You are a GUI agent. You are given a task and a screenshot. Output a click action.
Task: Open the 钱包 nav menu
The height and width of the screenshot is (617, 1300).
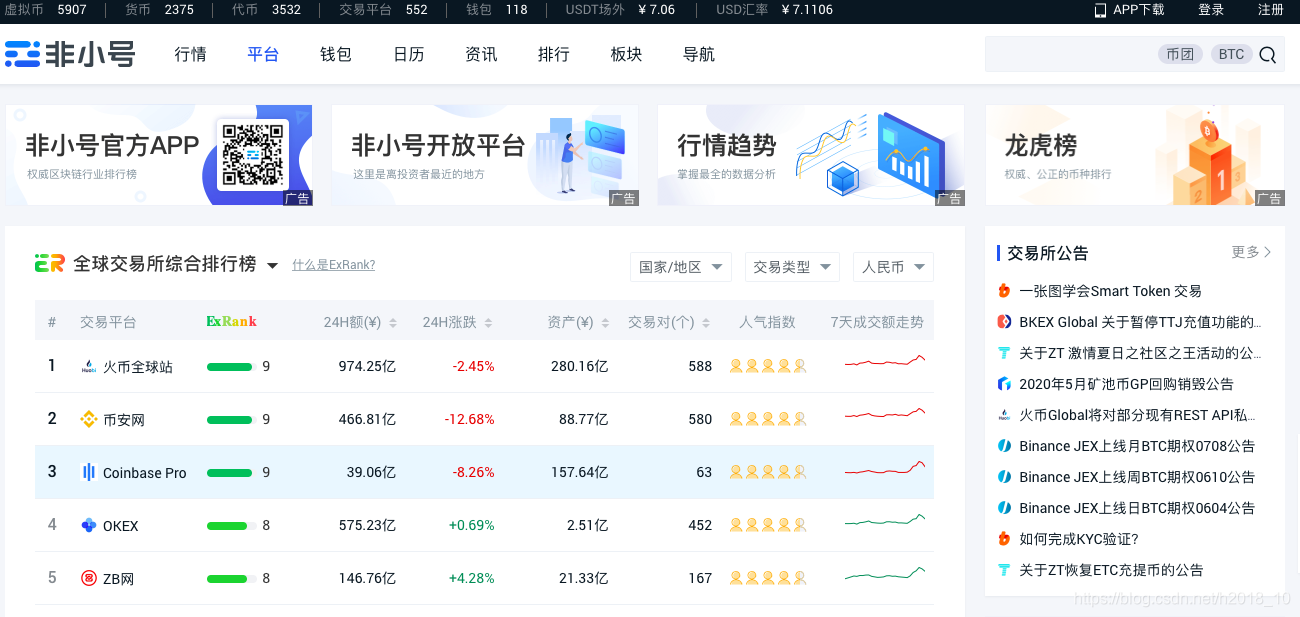tap(336, 54)
